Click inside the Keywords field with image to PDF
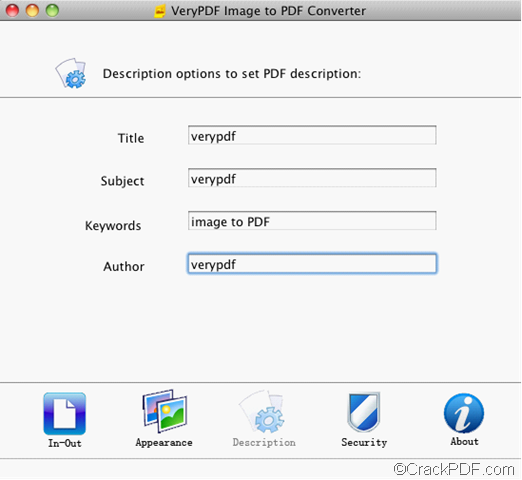 pyautogui.click(x=312, y=220)
